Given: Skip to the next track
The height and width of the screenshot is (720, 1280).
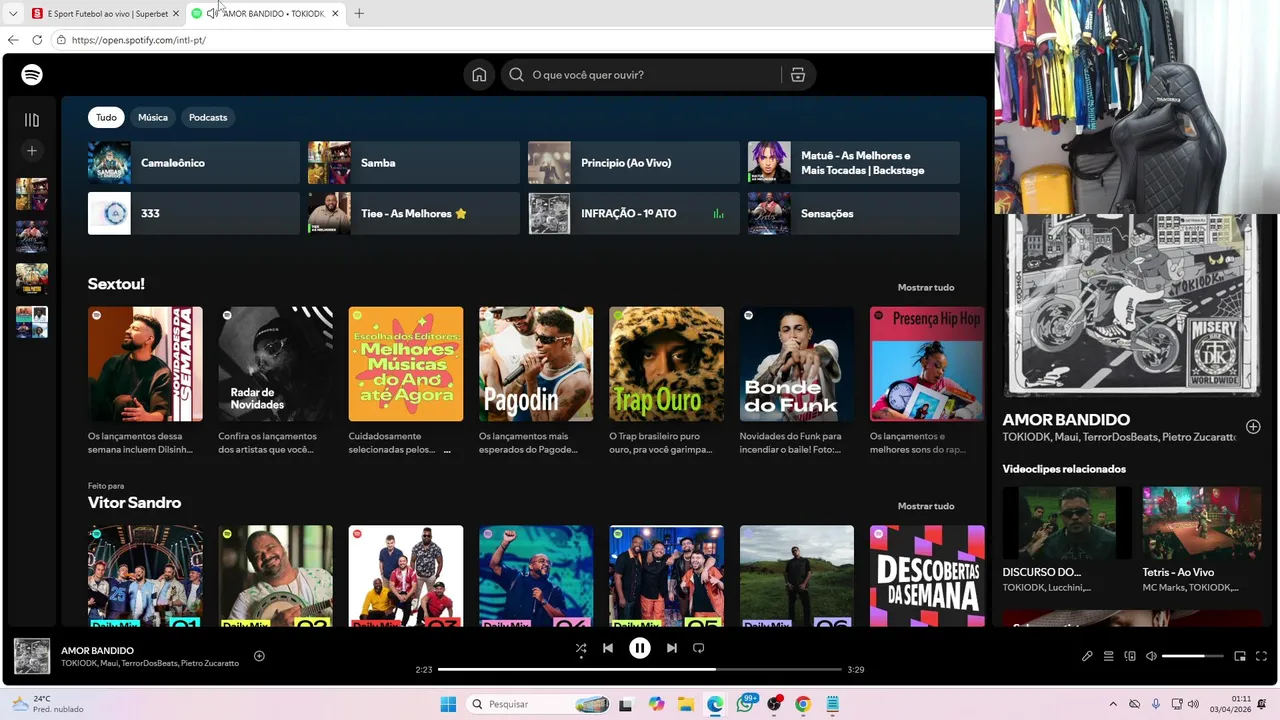Looking at the screenshot, I should (x=672, y=648).
